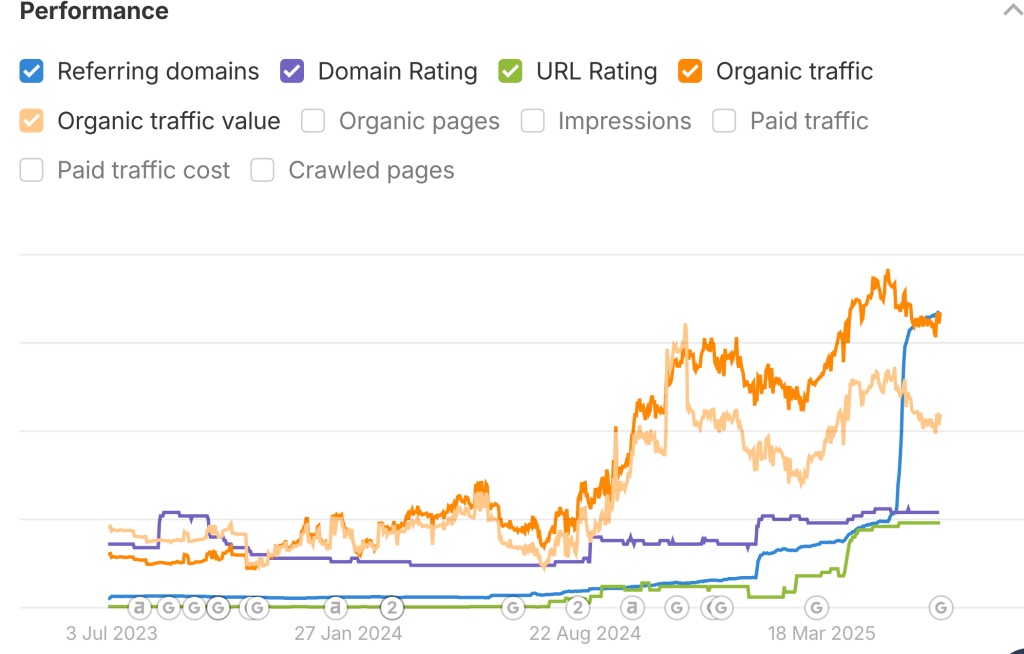1024x654 pixels.
Task: Show the Paid traffic metric
Action: (724, 122)
